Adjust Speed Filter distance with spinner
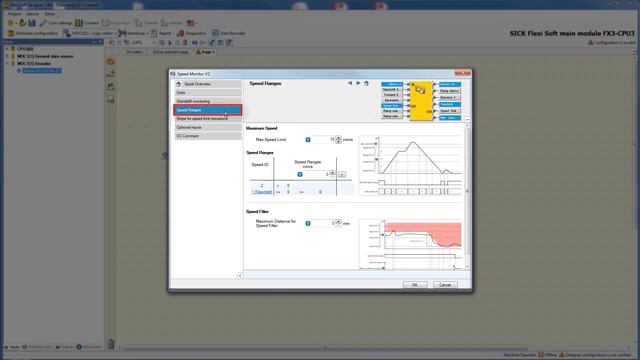Screen dimensions: 640x360 click(x=338, y=223)
